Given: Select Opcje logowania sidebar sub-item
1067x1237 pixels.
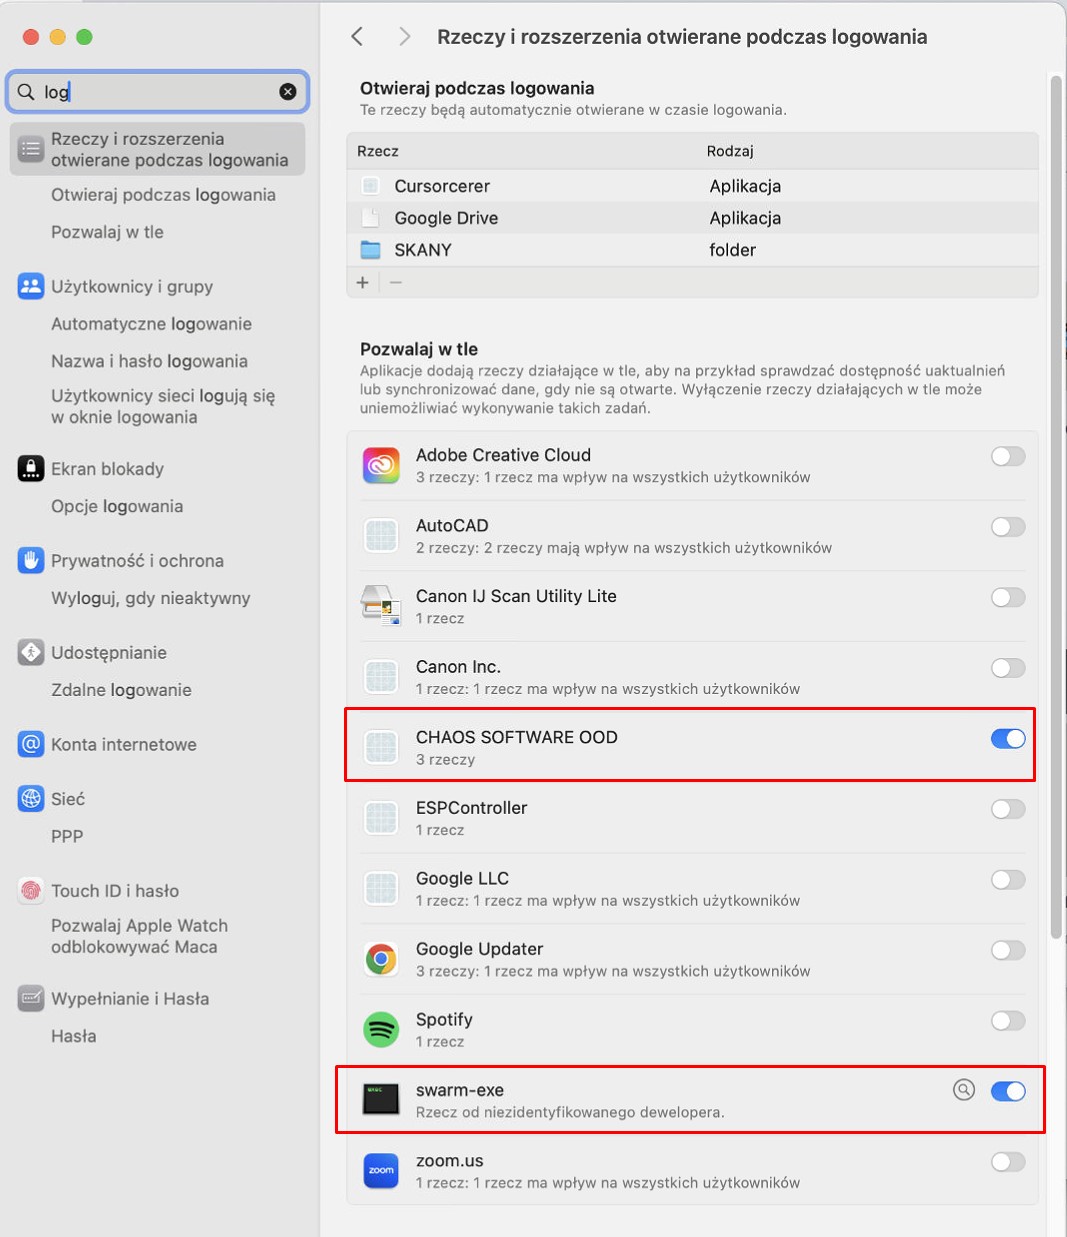Looking at the screenshot, I should click(117, 506).
